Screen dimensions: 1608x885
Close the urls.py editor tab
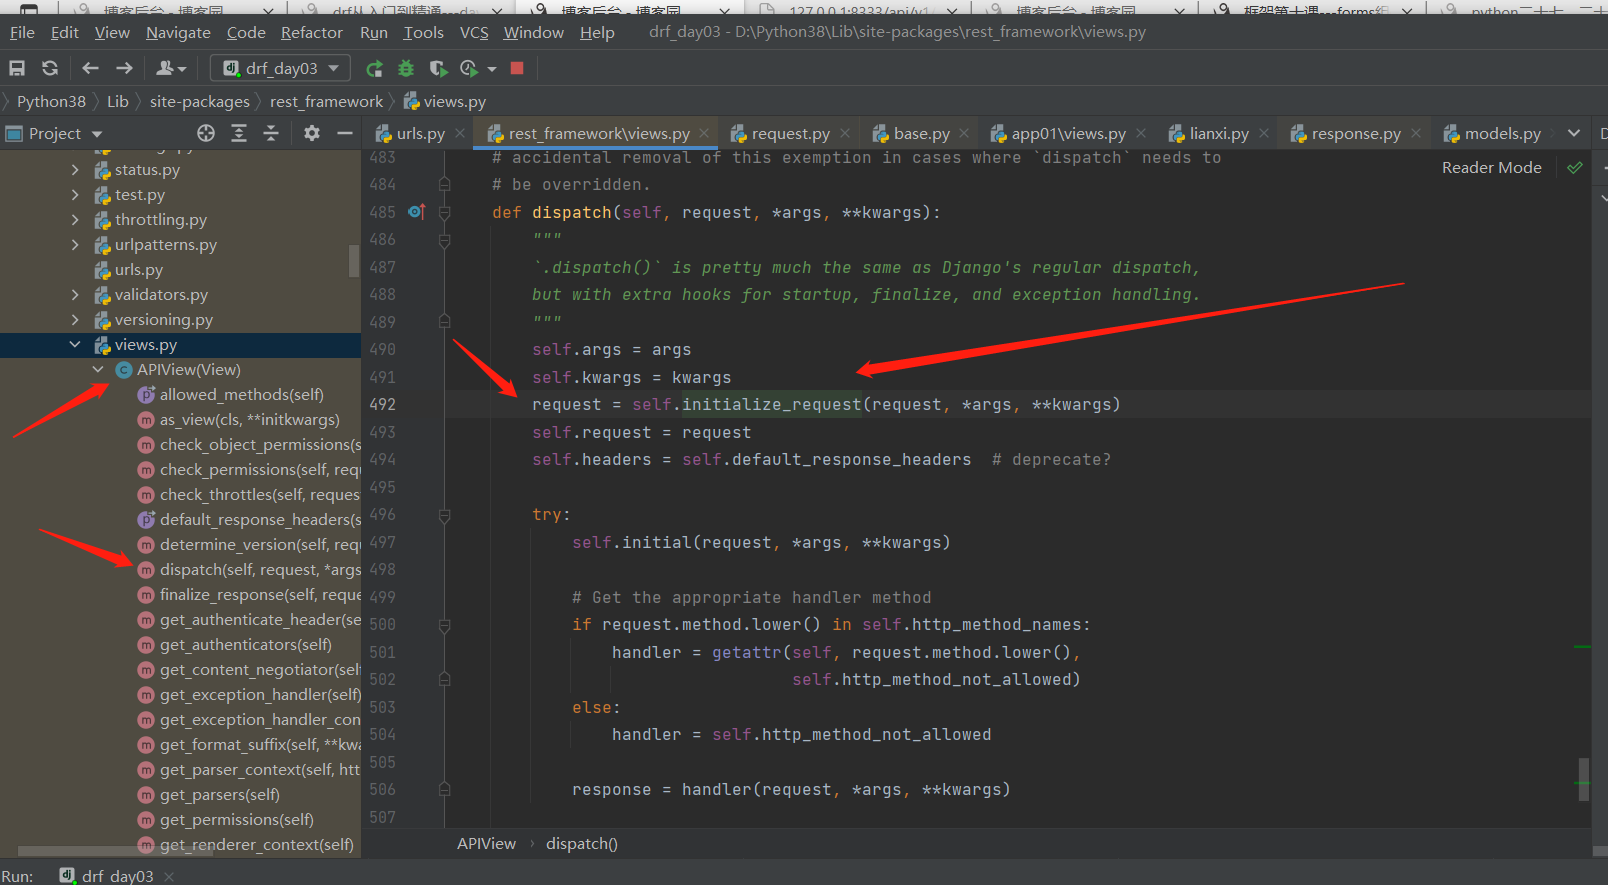pyautogui.click(x=460, y=133)
